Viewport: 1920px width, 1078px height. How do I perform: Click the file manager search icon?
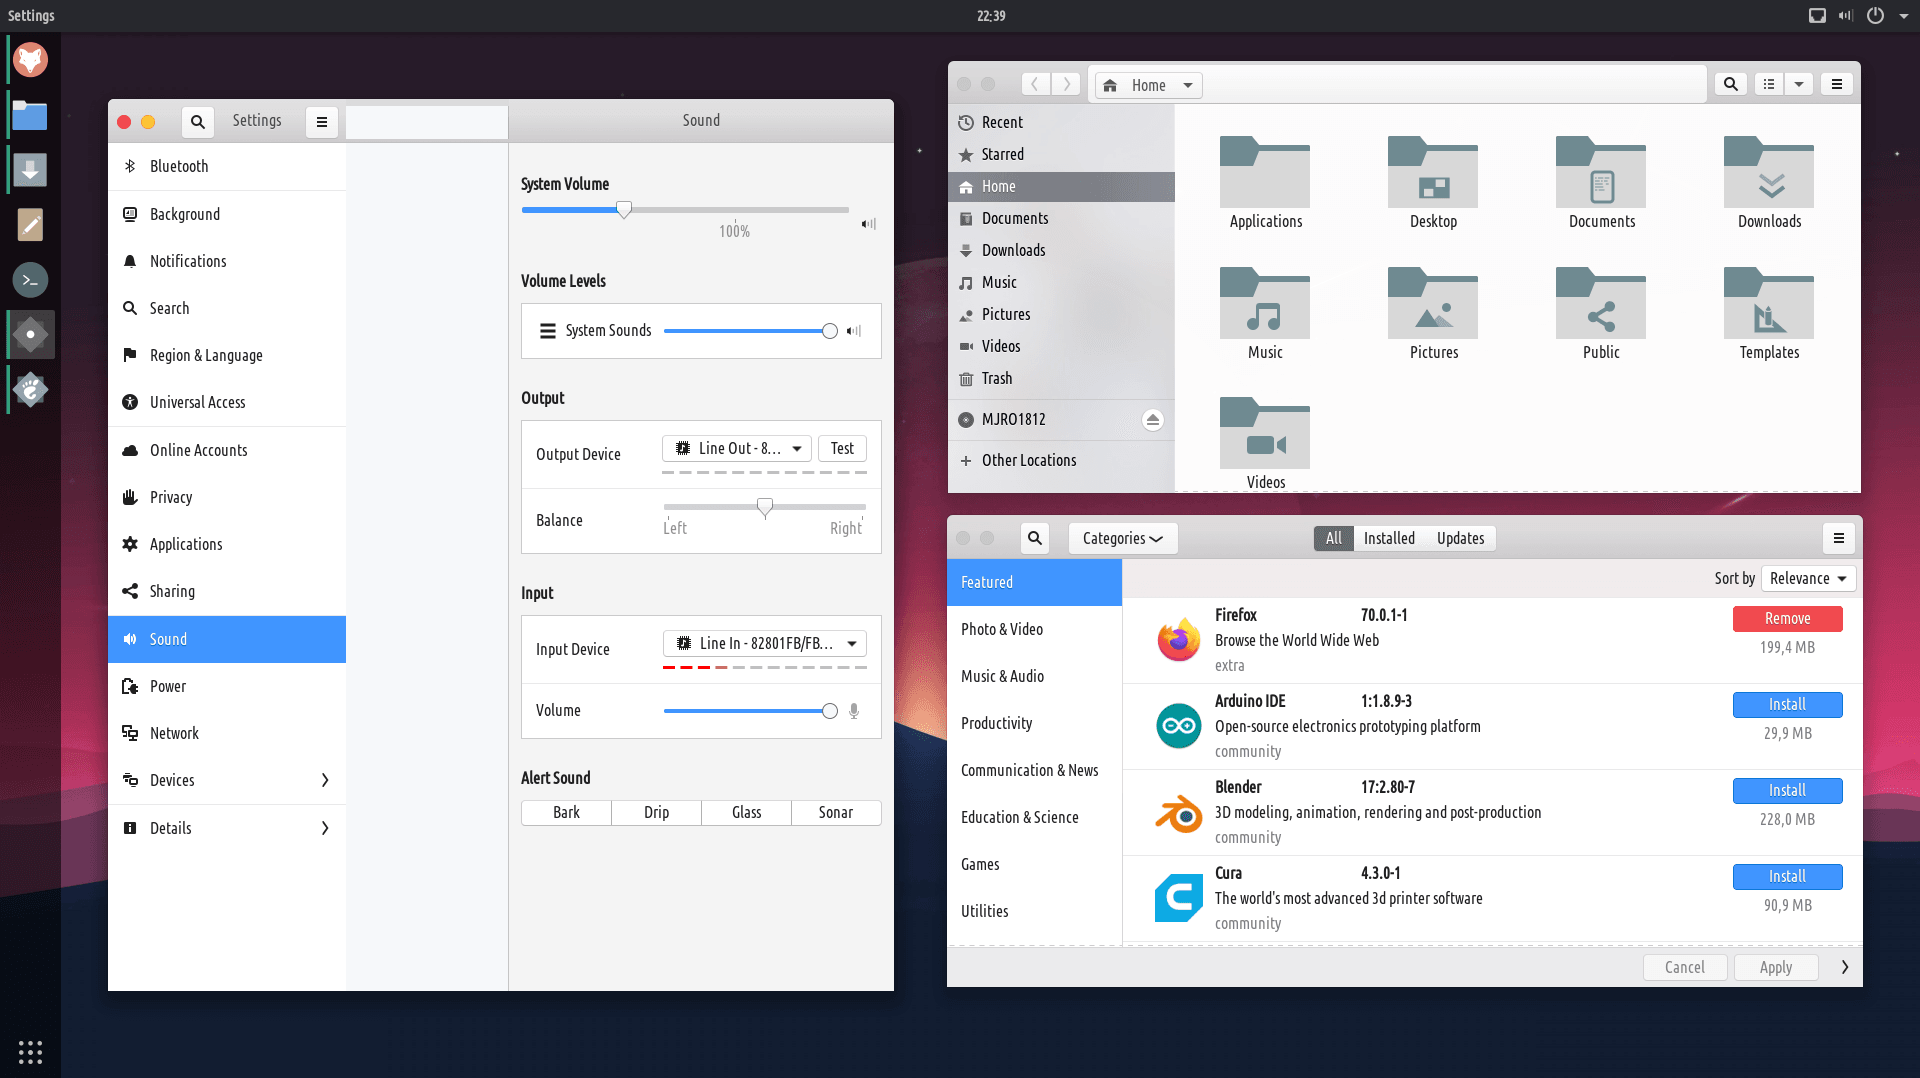[1730, 85]
